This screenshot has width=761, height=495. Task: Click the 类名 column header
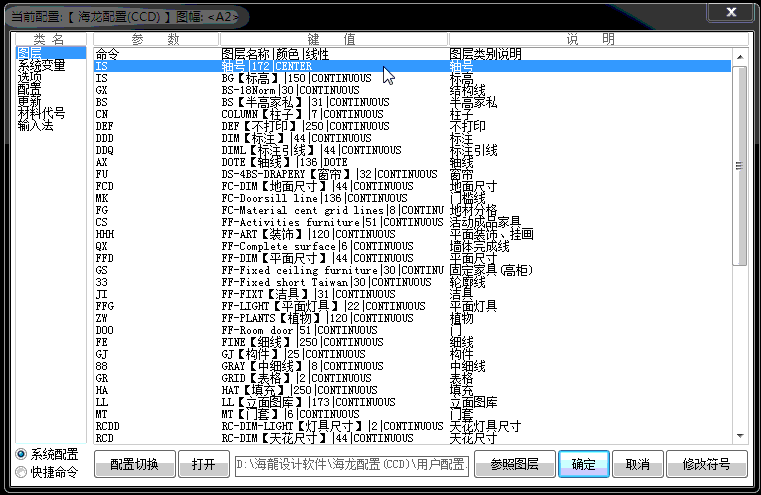(50, 39)
